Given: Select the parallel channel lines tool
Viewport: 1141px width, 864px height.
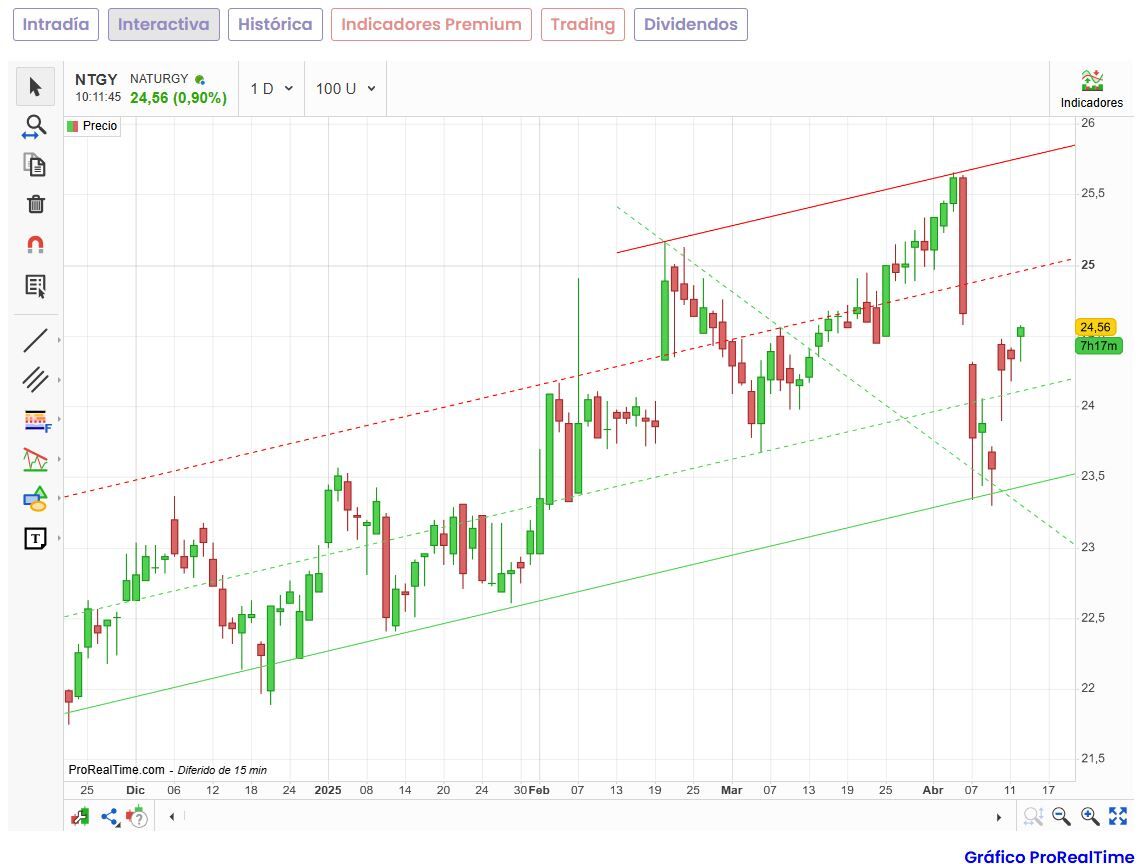Looking at the screenshot, I should click(x=35, y=379).
